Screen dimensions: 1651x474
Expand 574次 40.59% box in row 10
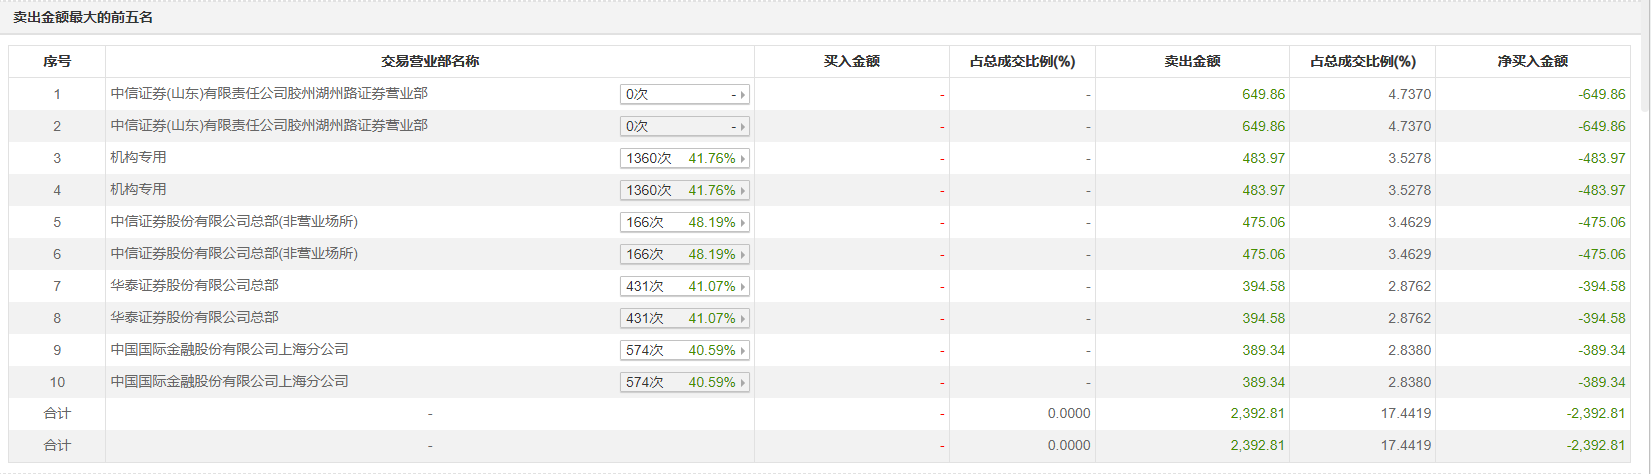click(685, 382)
